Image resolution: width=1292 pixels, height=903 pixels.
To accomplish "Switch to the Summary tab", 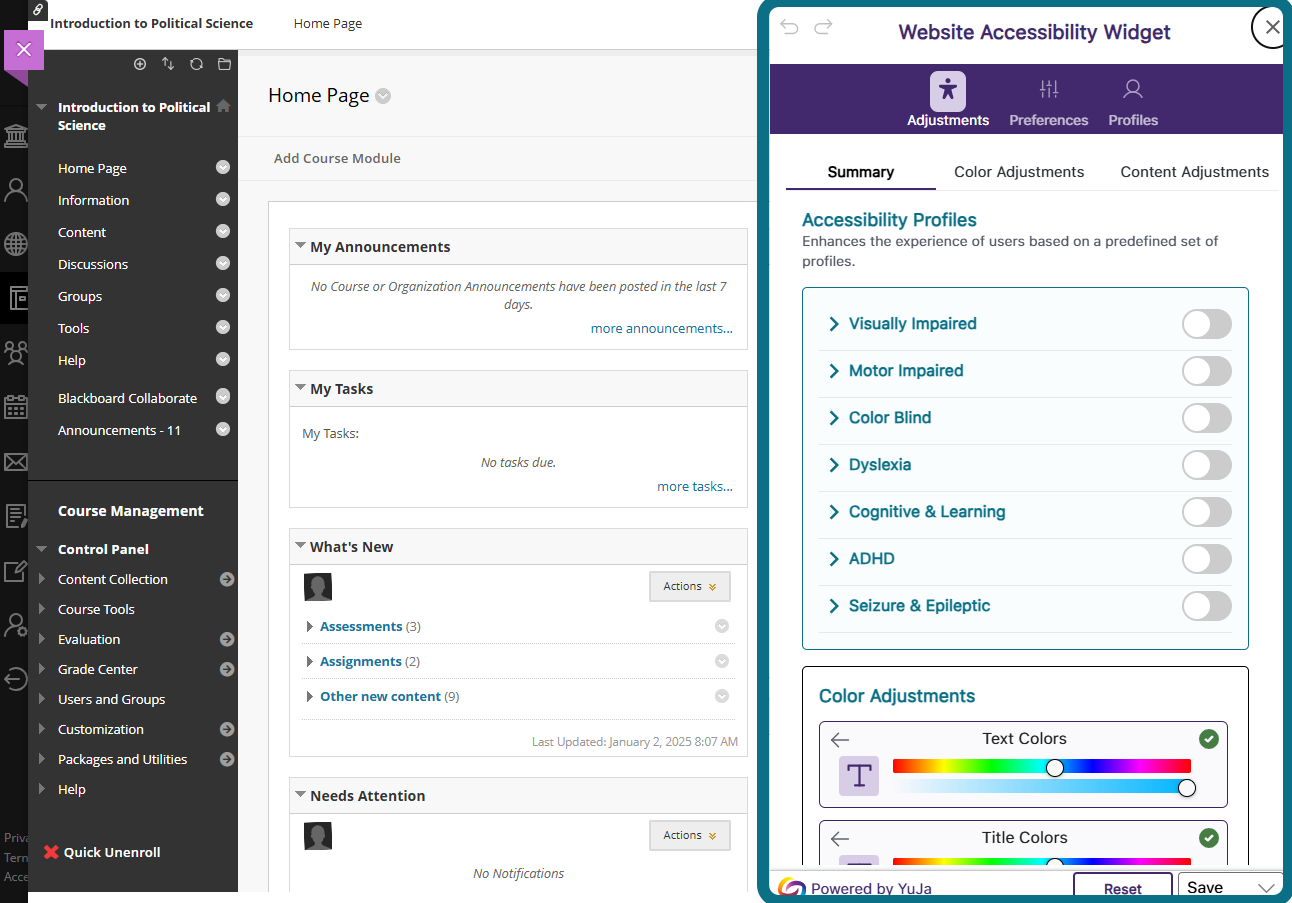I will click(x=861, y=172).
